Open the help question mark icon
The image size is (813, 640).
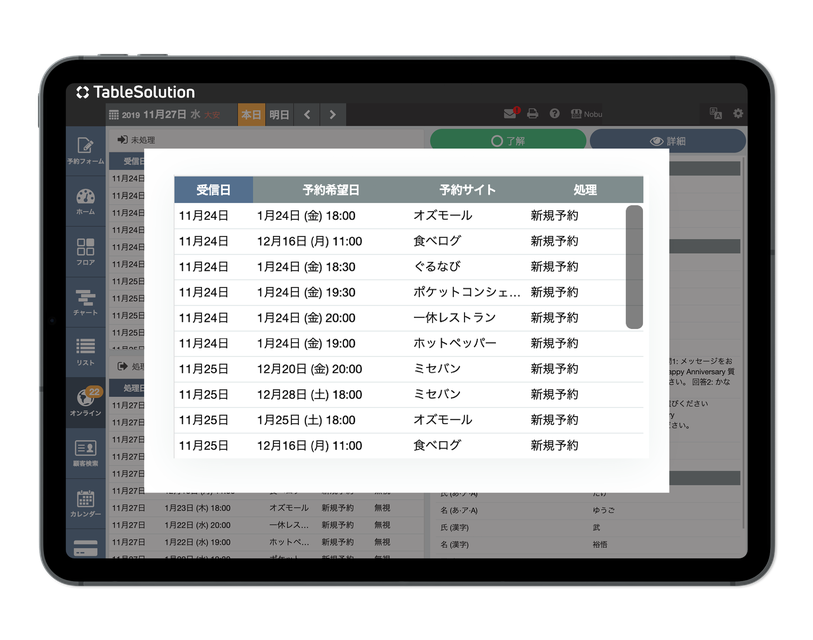click(555, 114)
